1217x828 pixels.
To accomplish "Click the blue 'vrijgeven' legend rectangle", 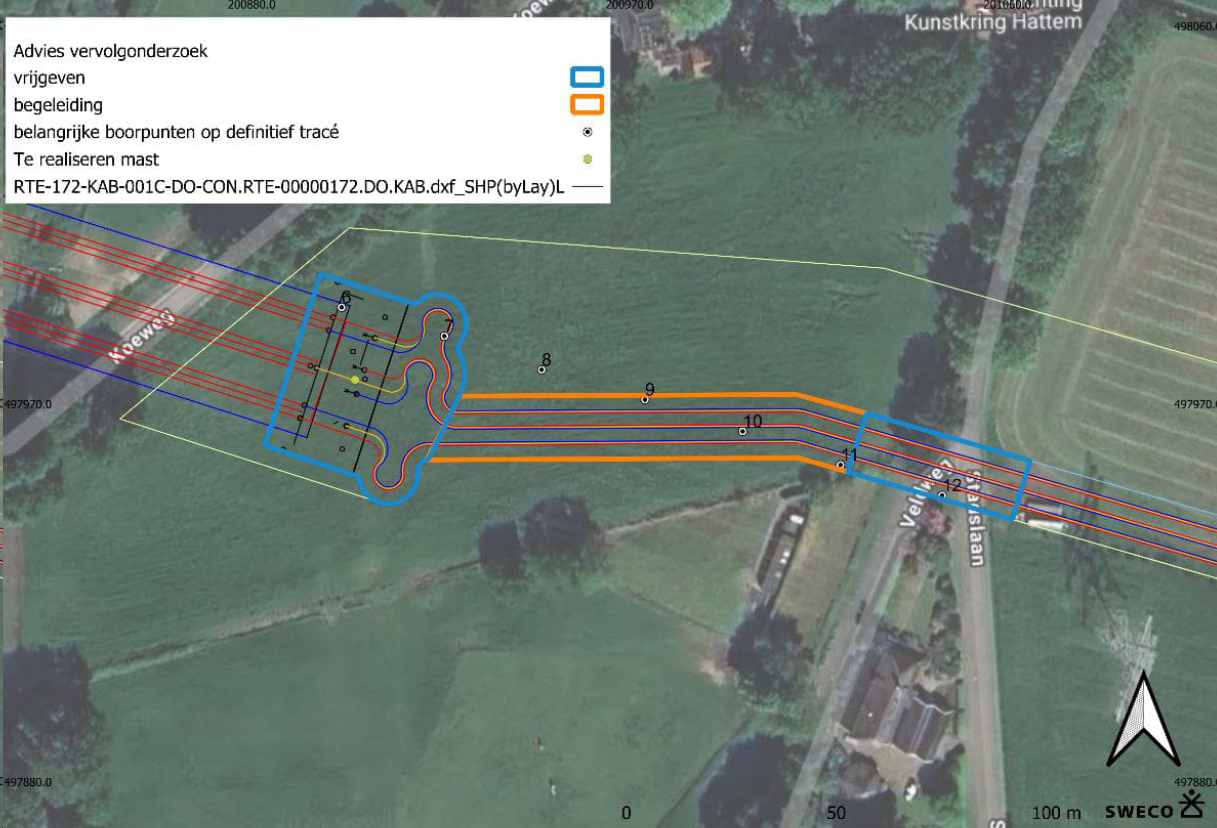I will 586,78.
